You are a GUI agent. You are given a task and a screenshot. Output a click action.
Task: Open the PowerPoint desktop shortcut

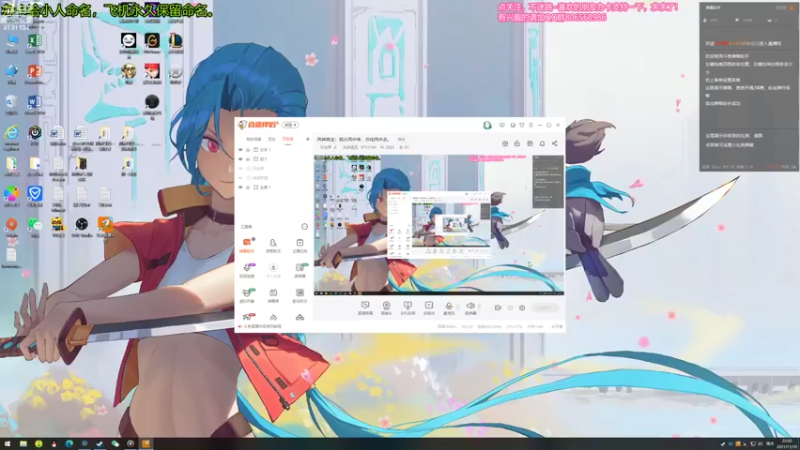[35, 74]
